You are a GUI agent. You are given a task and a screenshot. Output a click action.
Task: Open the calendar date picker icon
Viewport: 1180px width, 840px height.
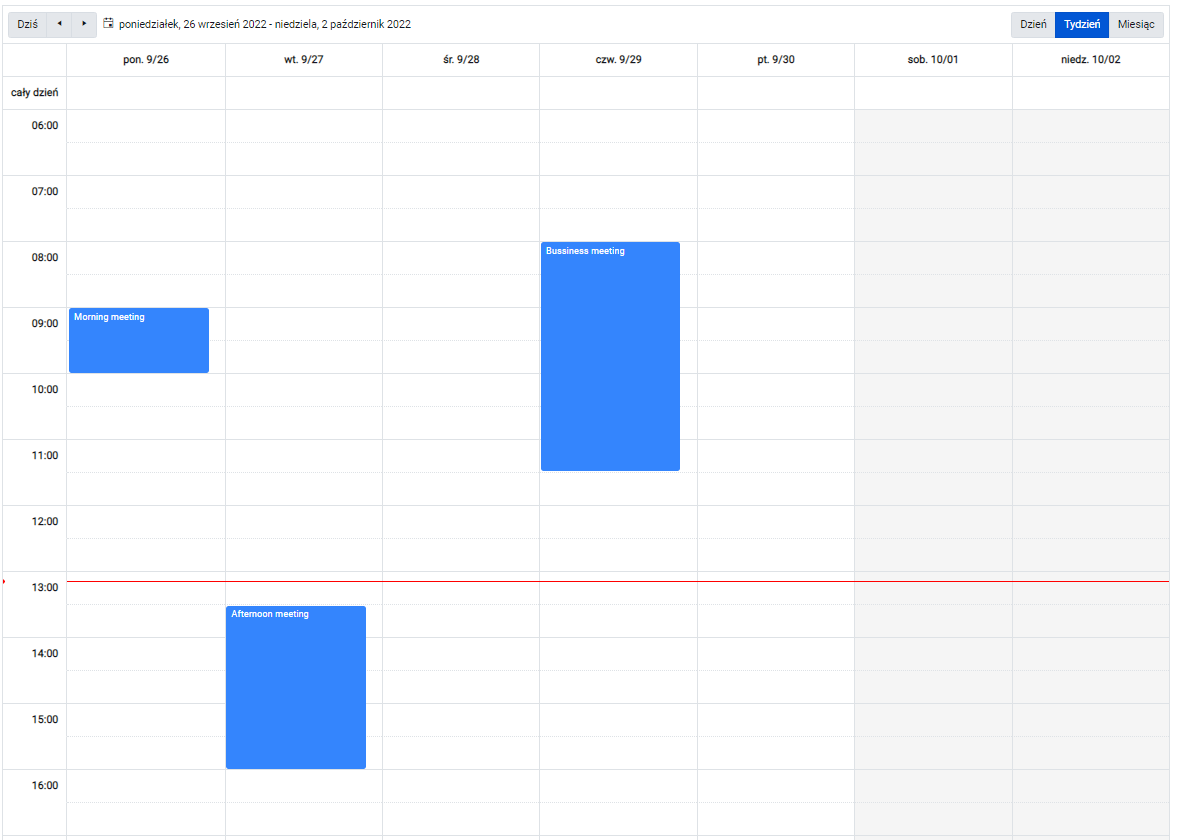tap(108, 24)
